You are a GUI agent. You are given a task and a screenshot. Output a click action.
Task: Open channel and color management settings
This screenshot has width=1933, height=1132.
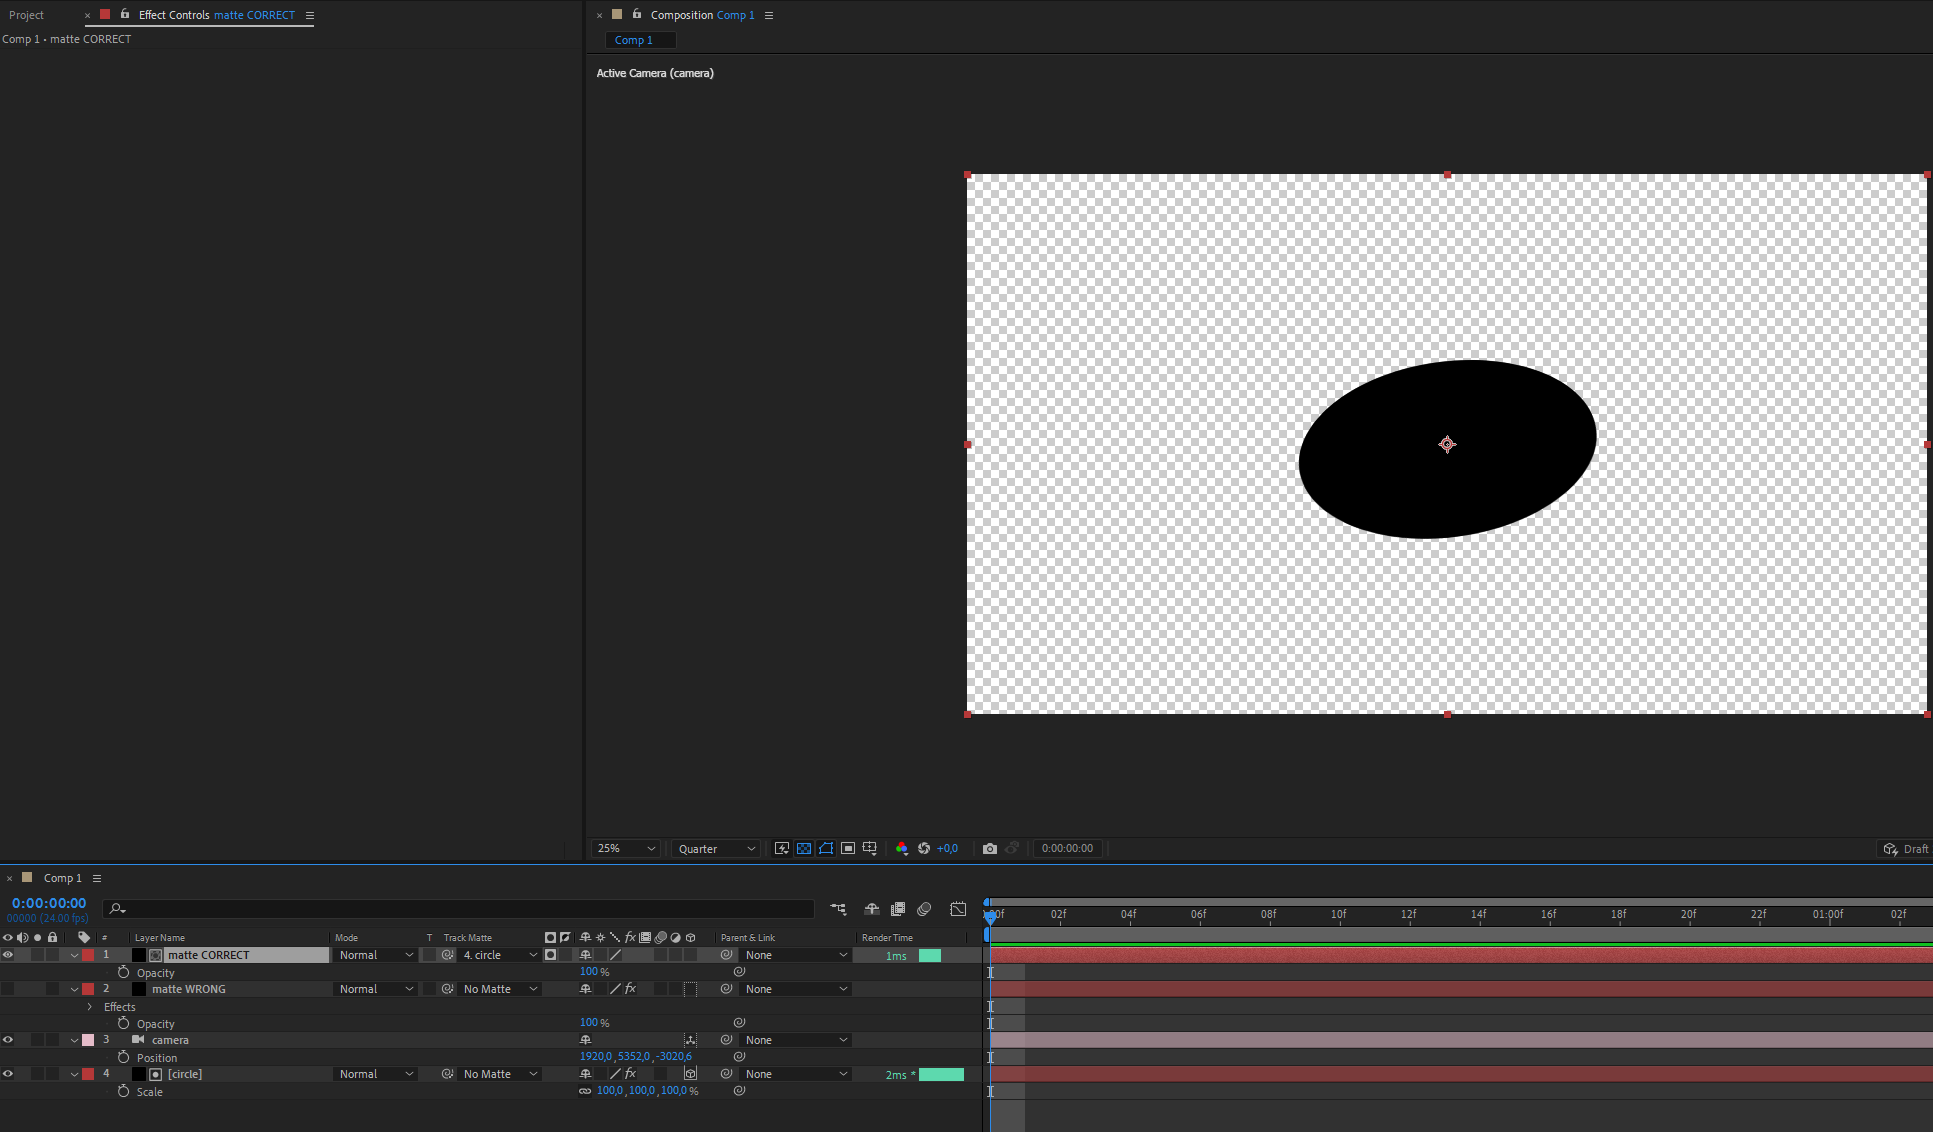[902, 848]
